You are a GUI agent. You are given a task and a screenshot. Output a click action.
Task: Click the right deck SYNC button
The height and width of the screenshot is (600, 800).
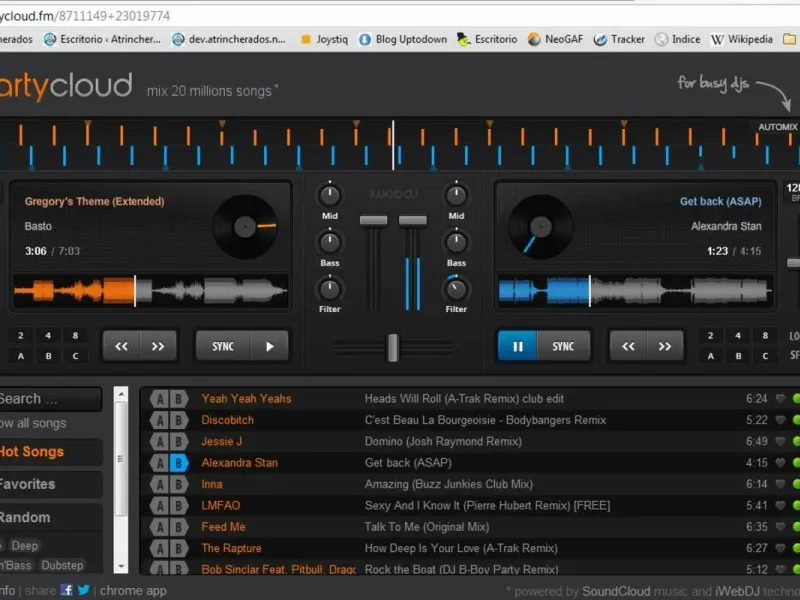coord(563,346)
